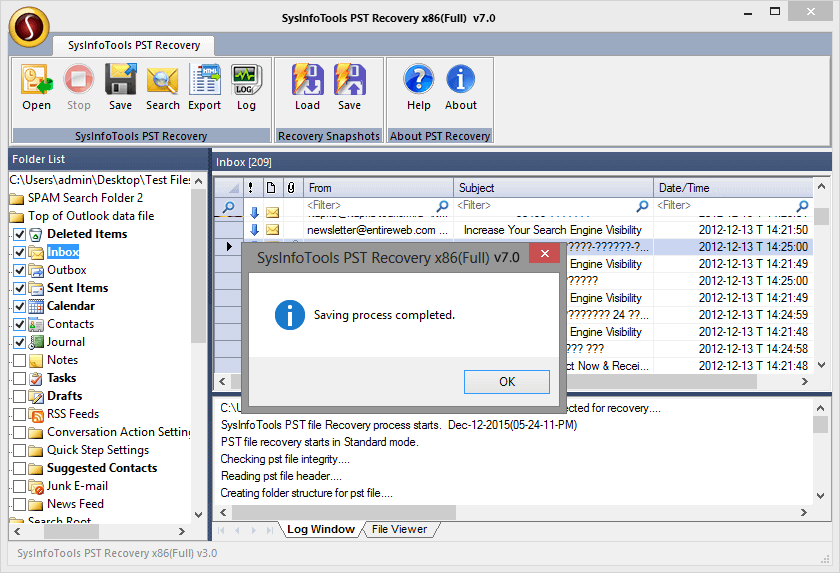Viewport: 840px width, 573px height.
Task: Click the SysInfoTools PST Recovery ribbon tab
Action: [134, 46]
